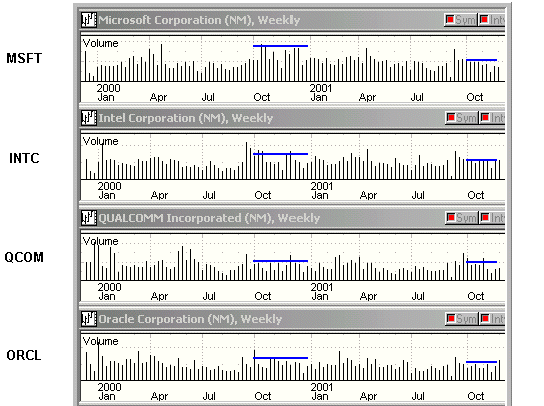544x406 pixels.
Task: Click the Volume label in Microsoft chart
Action: (100, 43)
